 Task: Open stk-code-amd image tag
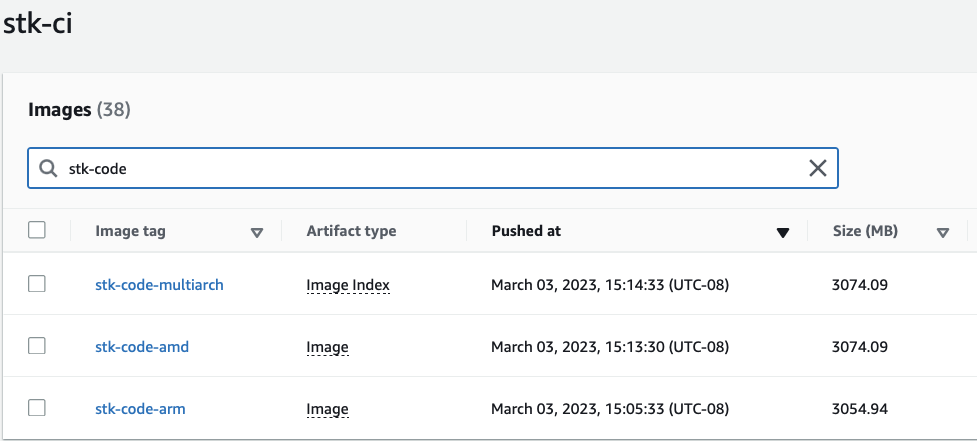click(x=142, y=346)
